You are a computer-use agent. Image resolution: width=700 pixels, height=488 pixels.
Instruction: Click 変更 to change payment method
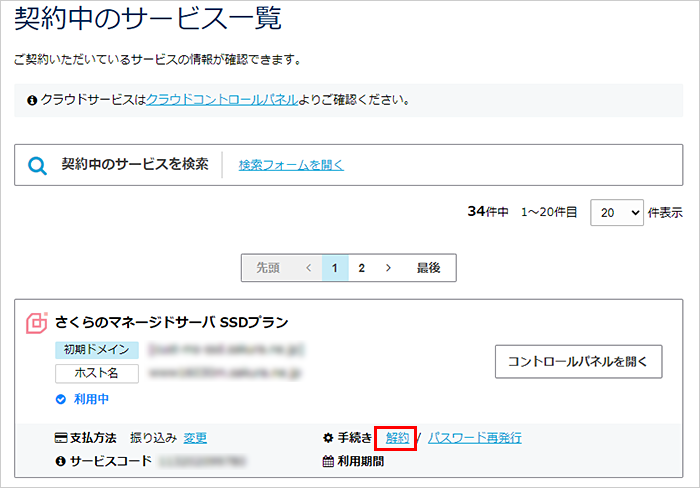(196, 438)
